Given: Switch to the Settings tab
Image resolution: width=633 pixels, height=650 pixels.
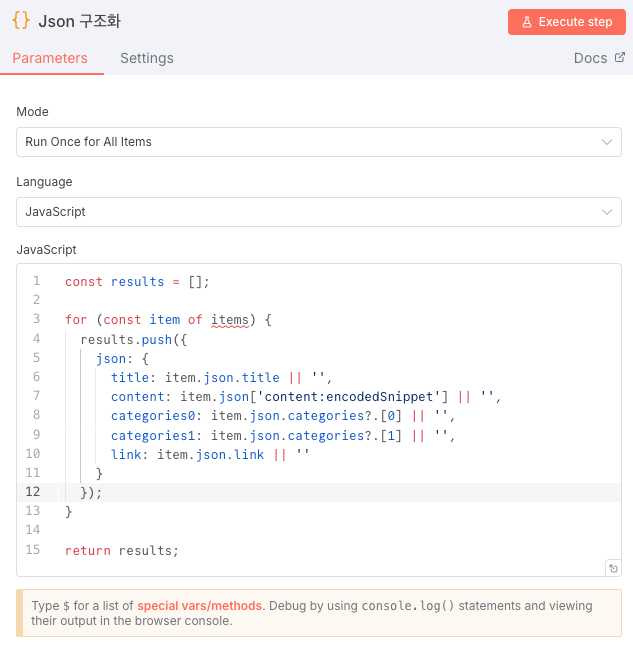Looking at the screenshot, I should 147,58.
